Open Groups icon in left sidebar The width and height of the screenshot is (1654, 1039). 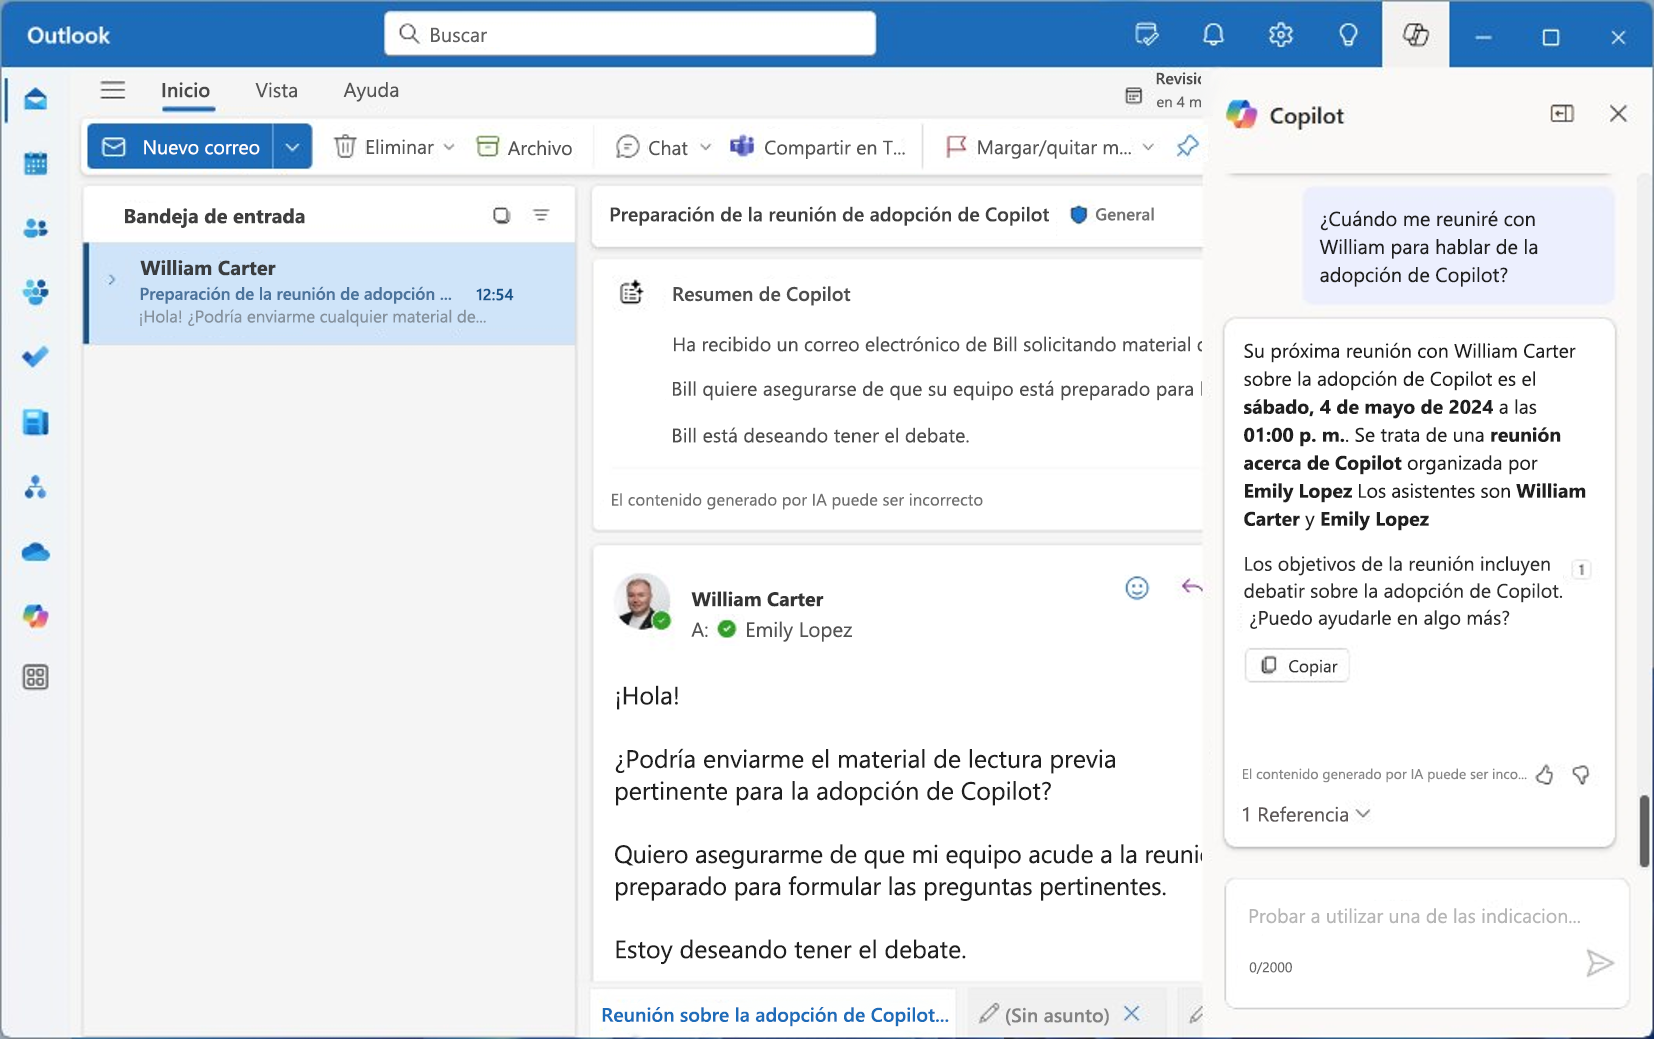[36, 292]
